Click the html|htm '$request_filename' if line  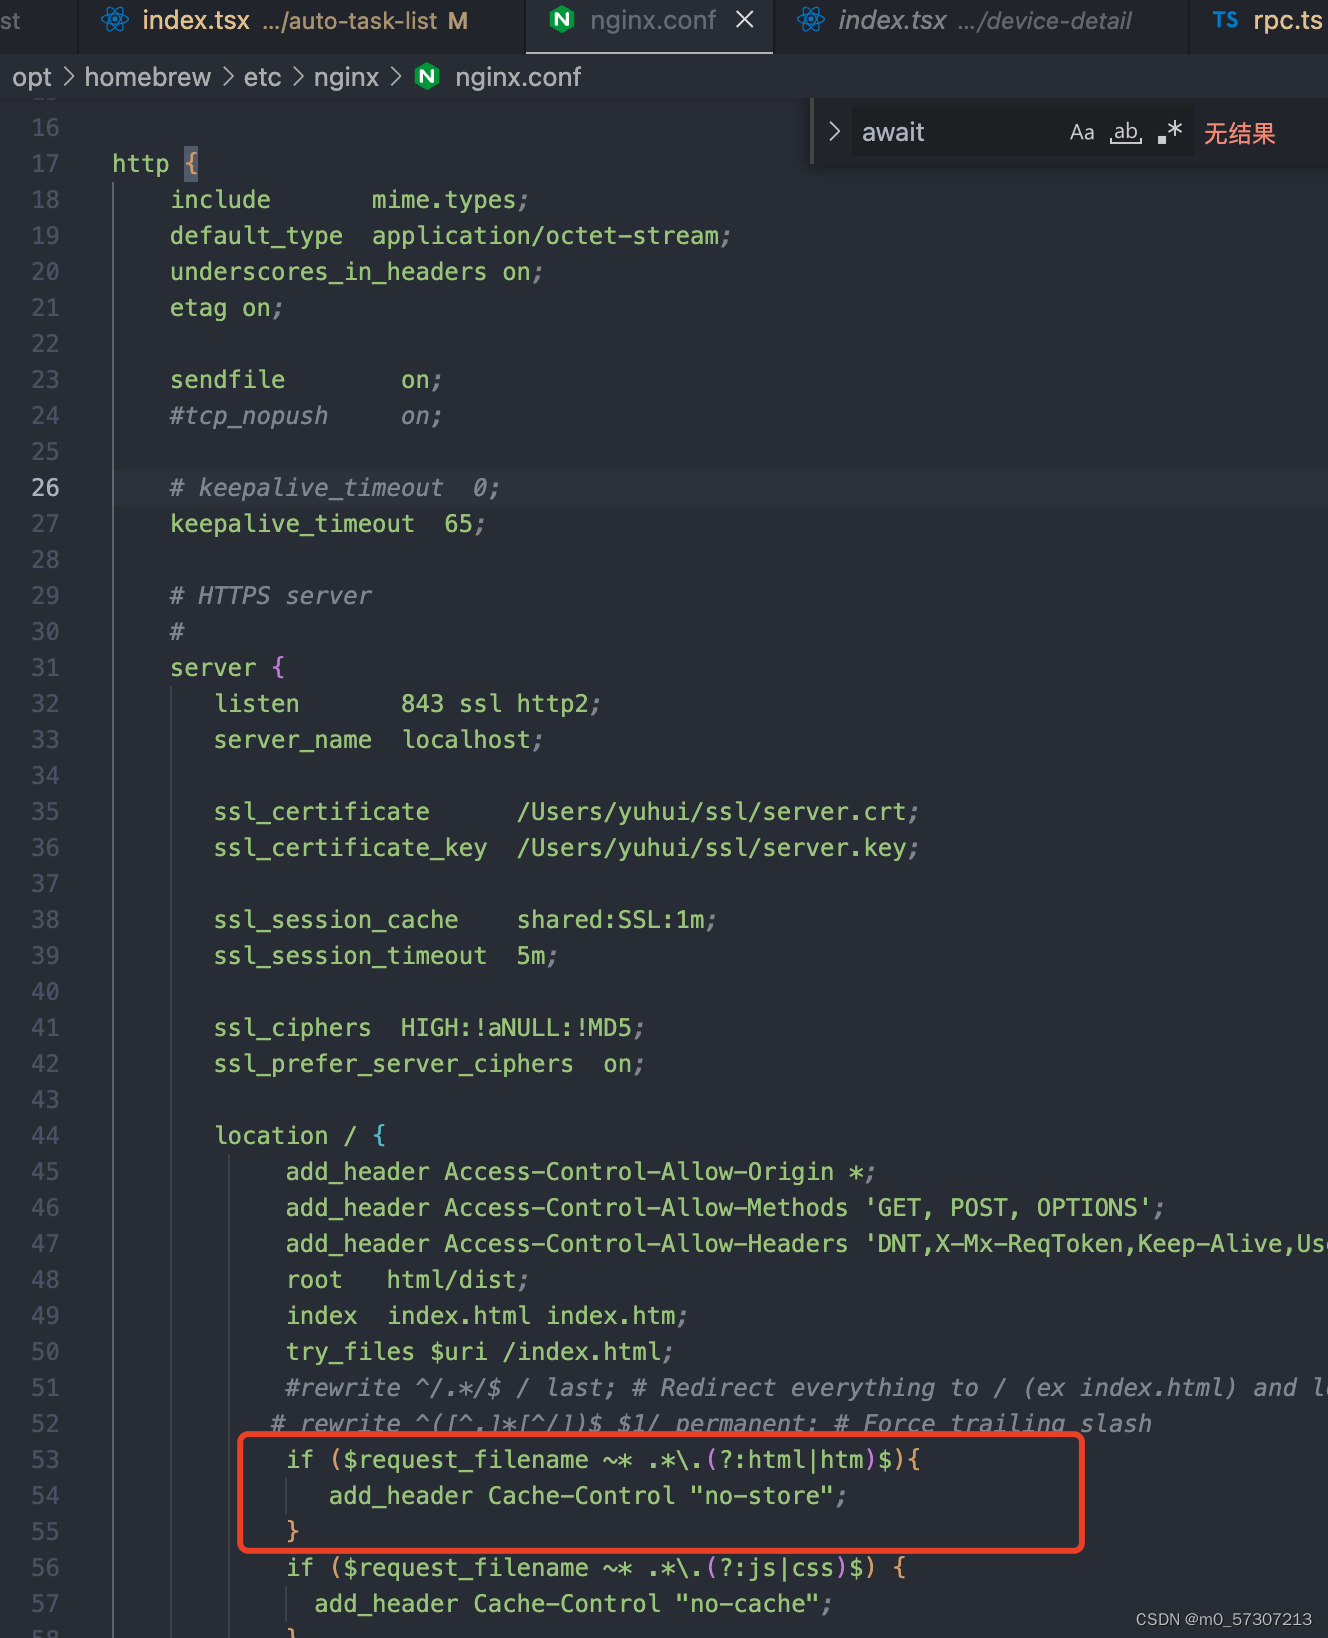pos(603,1460)
